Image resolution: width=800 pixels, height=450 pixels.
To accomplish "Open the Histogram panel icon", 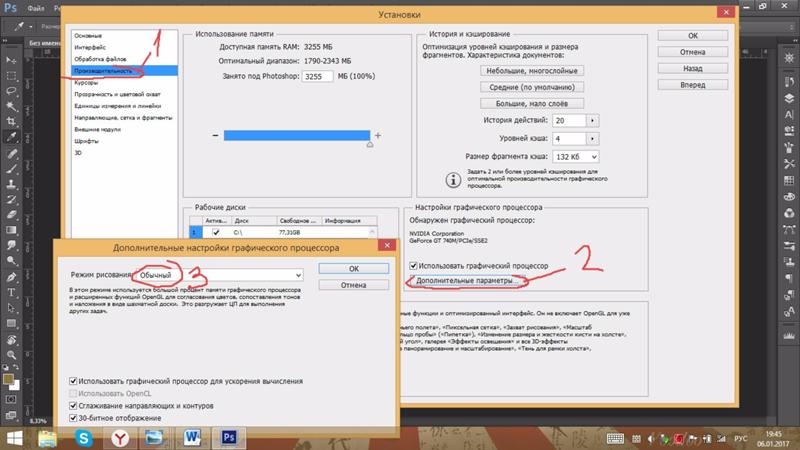I will (789, 335).
